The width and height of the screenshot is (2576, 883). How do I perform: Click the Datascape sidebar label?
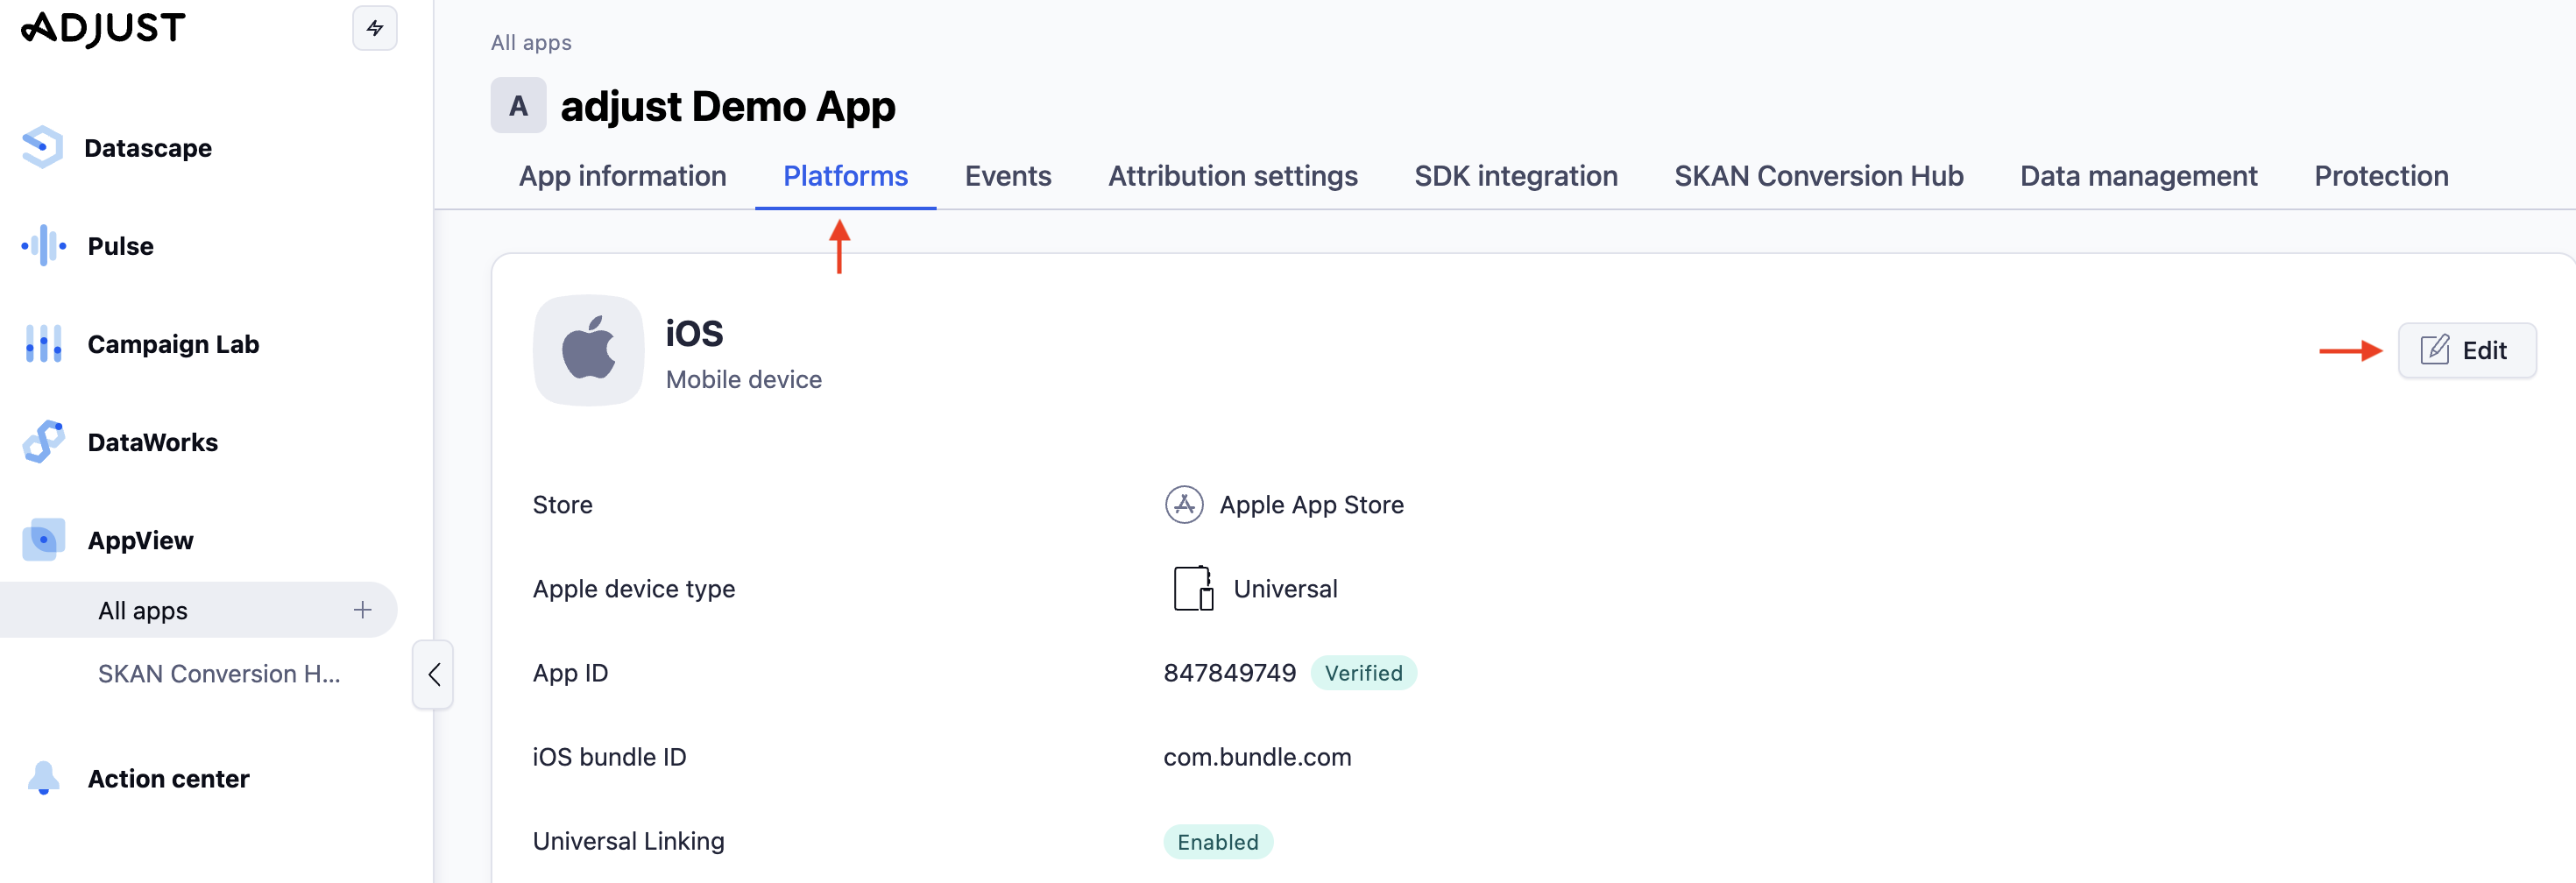tap(148, 148)
